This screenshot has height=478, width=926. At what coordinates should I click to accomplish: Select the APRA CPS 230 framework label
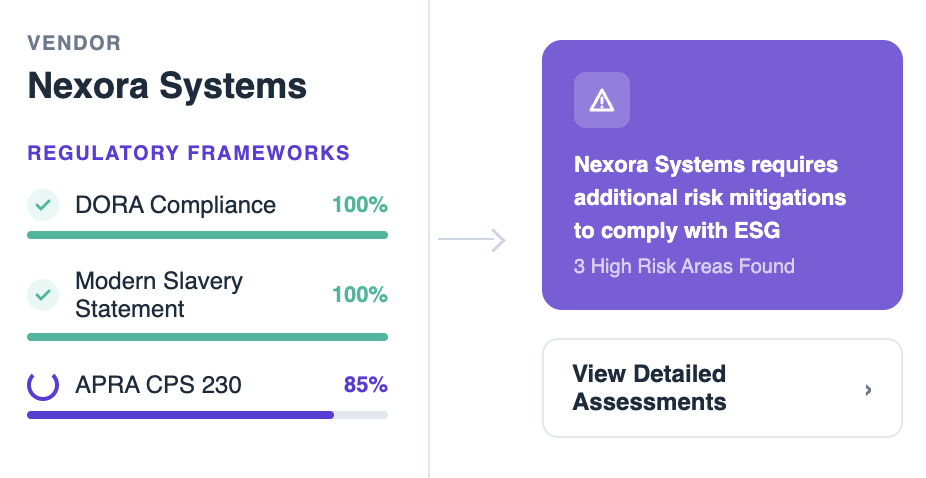pos(158,385)
